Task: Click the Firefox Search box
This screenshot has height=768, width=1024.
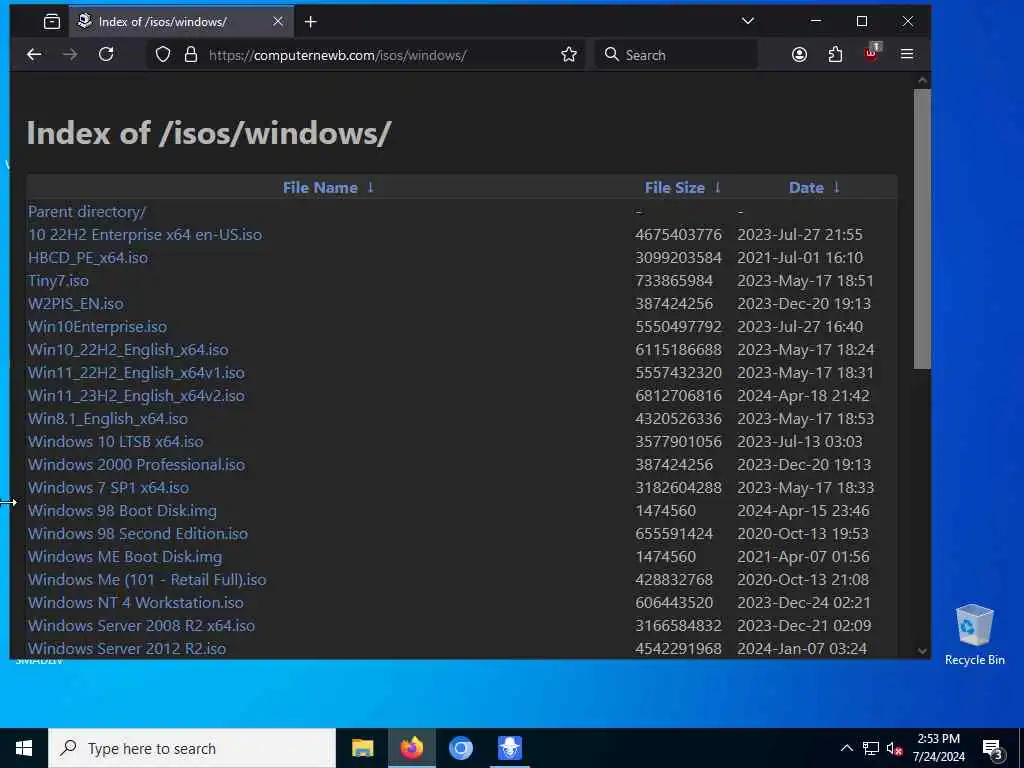Action: pos(676,55)
